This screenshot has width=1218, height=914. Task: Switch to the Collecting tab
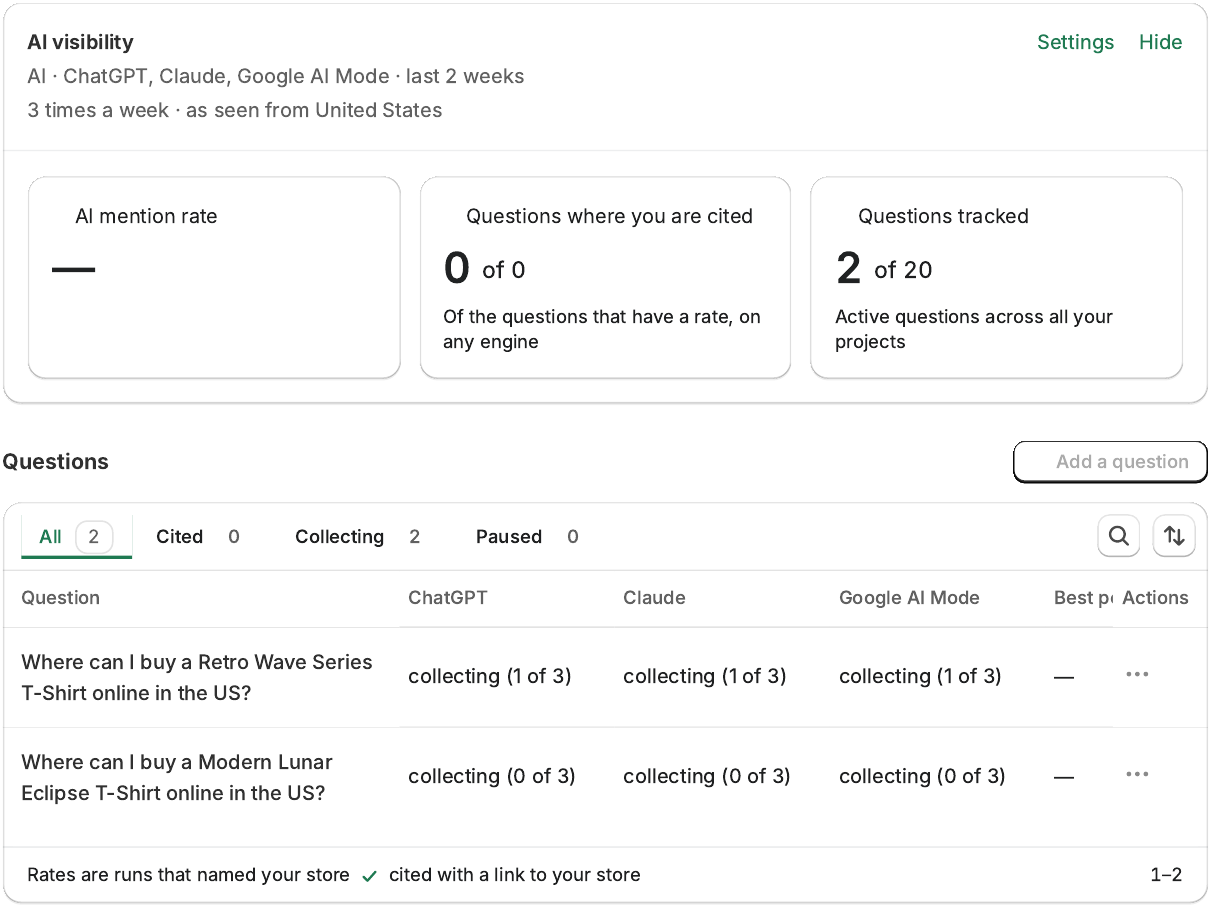357,537
